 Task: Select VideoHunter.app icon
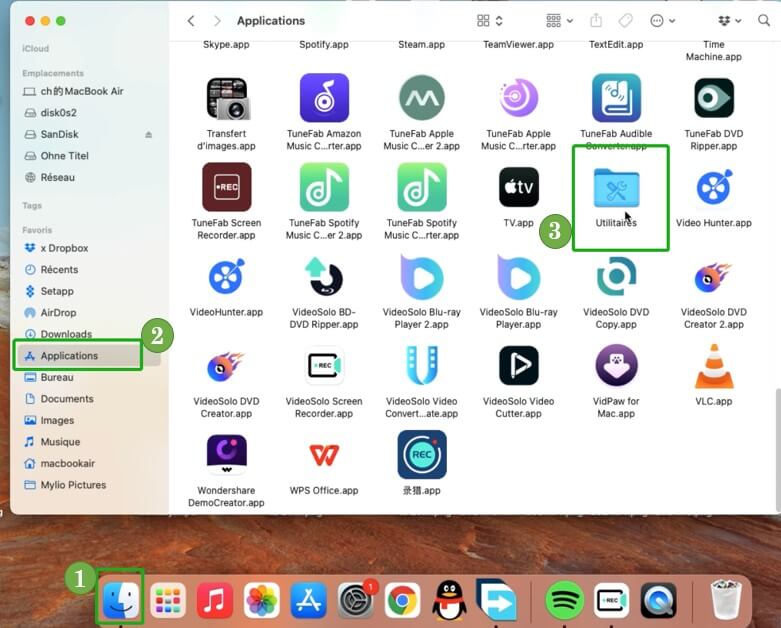point(226,276)
